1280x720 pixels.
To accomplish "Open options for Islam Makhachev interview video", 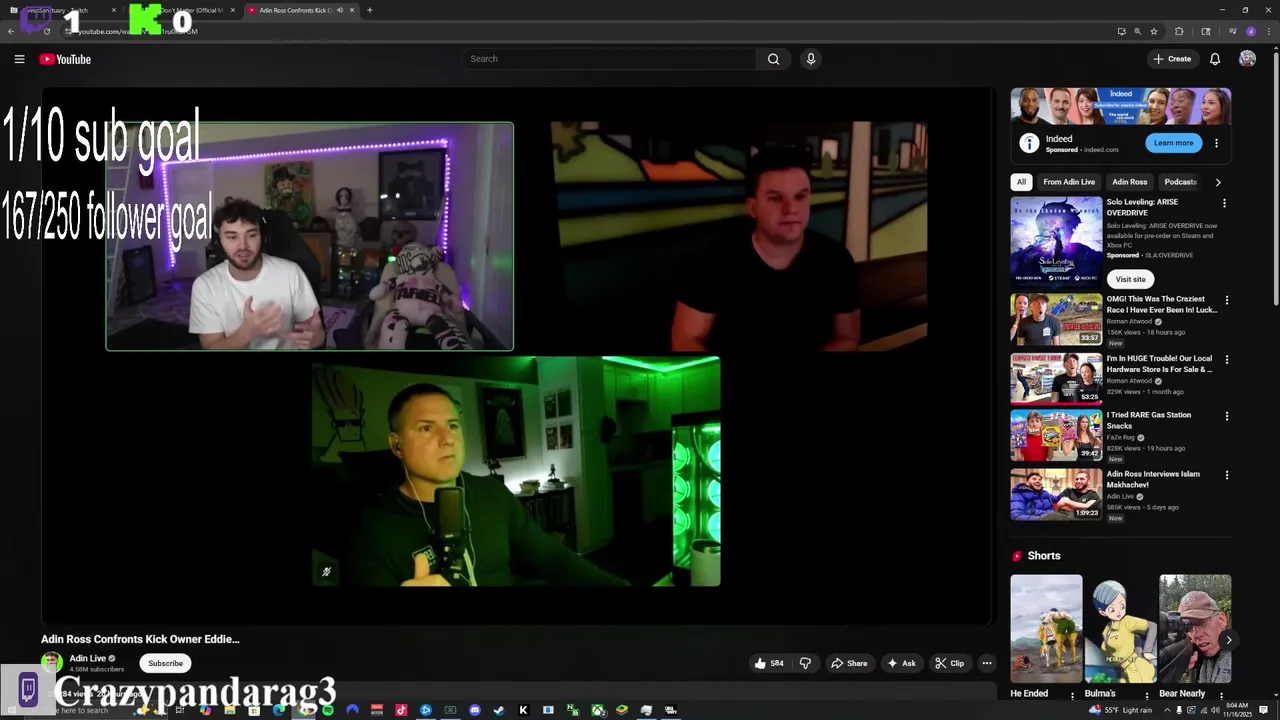I will coord(1226,475).
